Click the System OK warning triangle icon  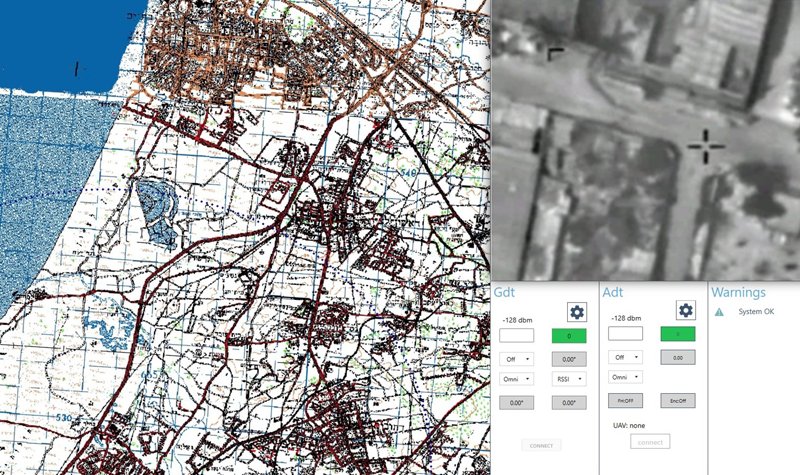(717, 312)
